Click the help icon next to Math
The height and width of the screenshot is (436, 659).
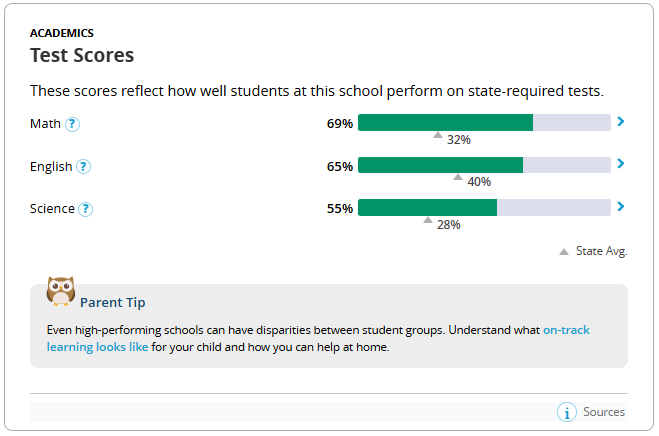72,124
